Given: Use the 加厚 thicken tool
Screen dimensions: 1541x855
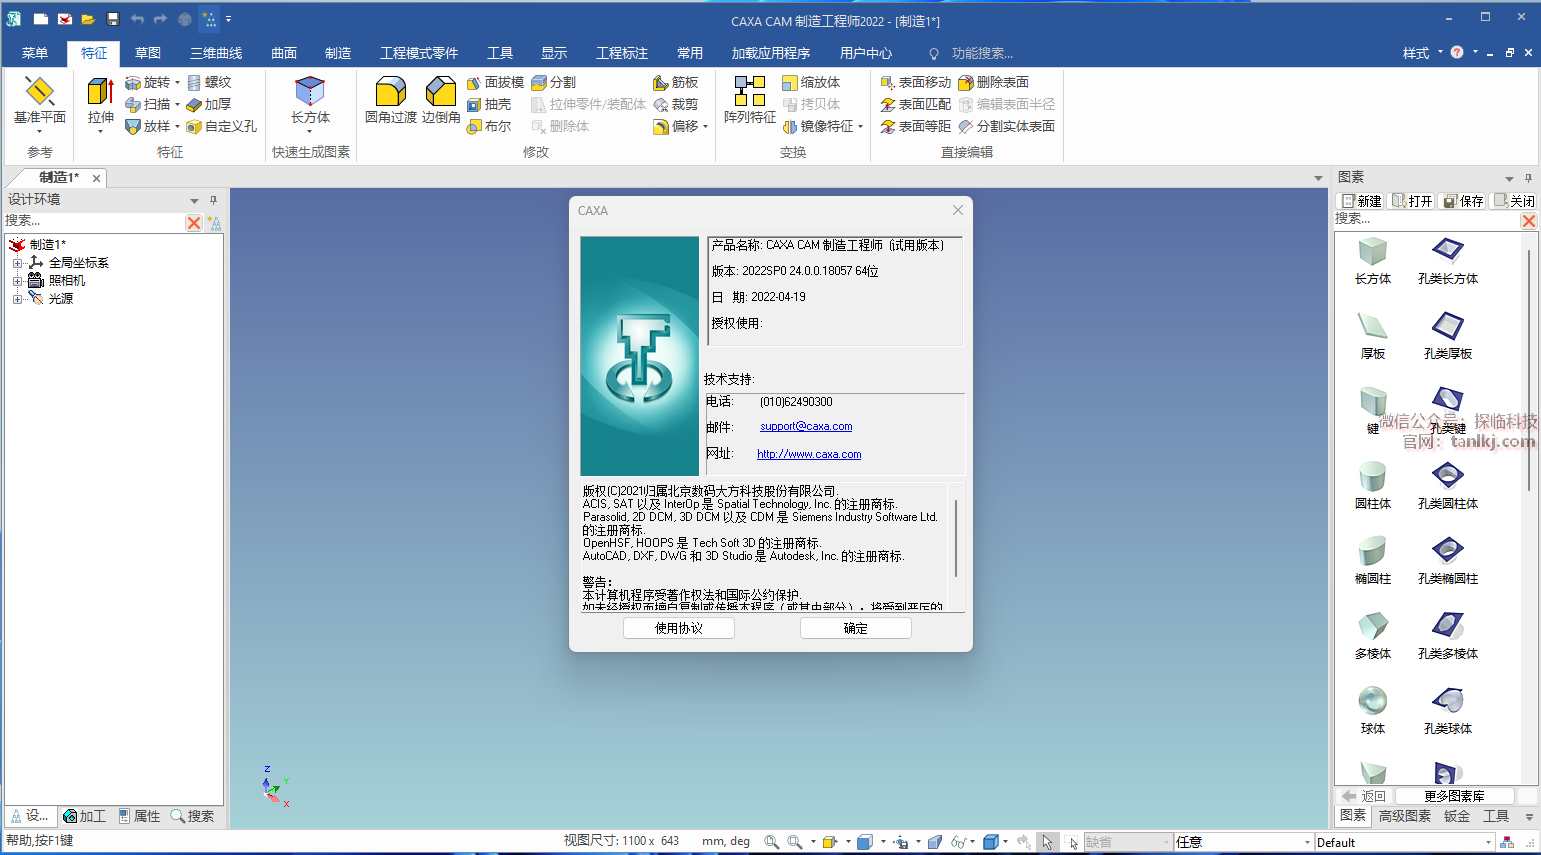Looking at the screenshot, I should (x=209, y=104).
